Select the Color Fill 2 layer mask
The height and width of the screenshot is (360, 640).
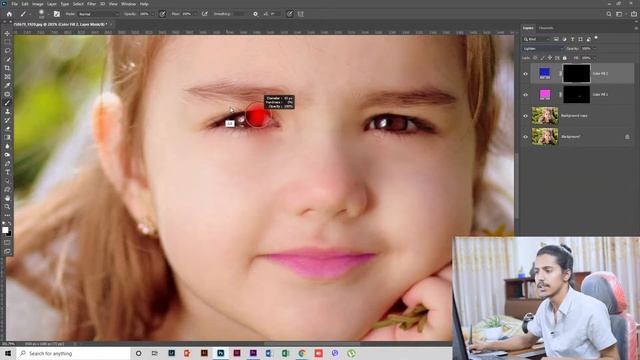pos(576,74)
